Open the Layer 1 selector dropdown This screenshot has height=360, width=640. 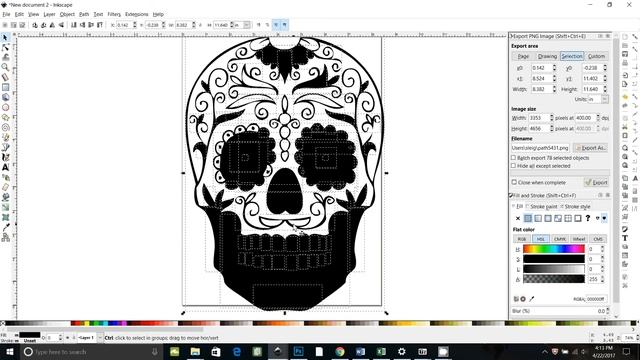click(100, 338)
